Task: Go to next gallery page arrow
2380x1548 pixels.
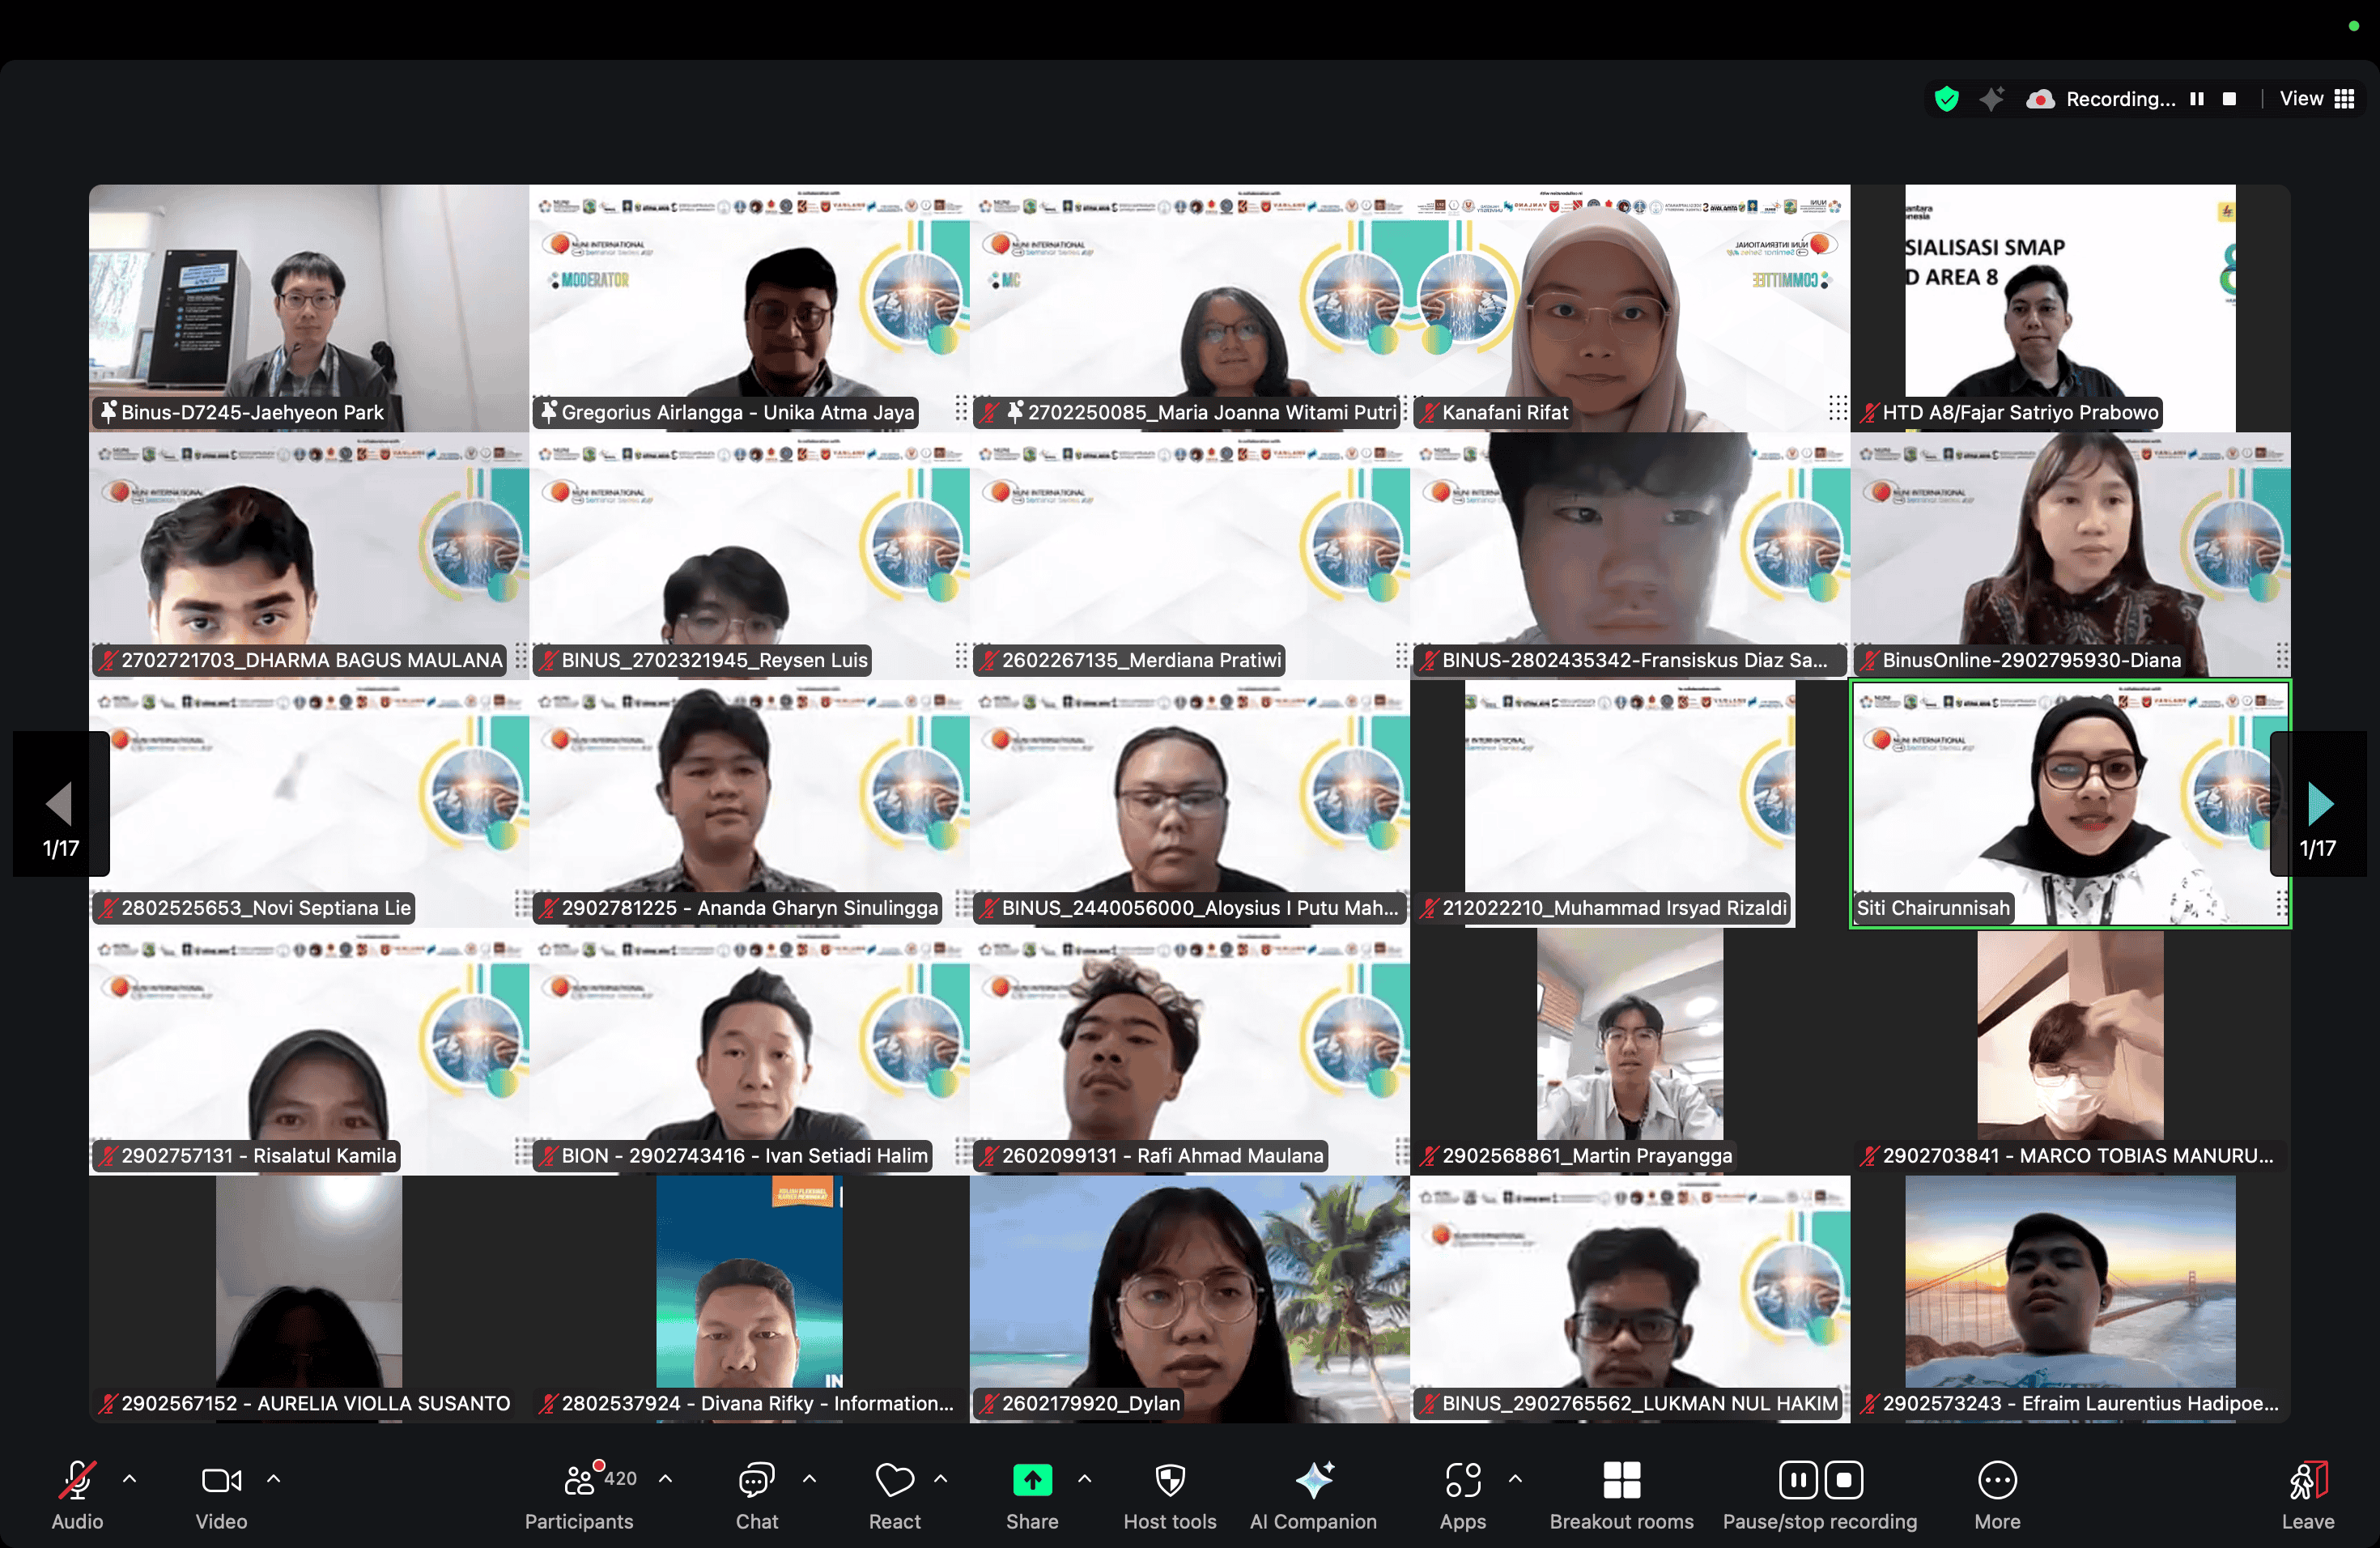Action: click(2318, 803)
